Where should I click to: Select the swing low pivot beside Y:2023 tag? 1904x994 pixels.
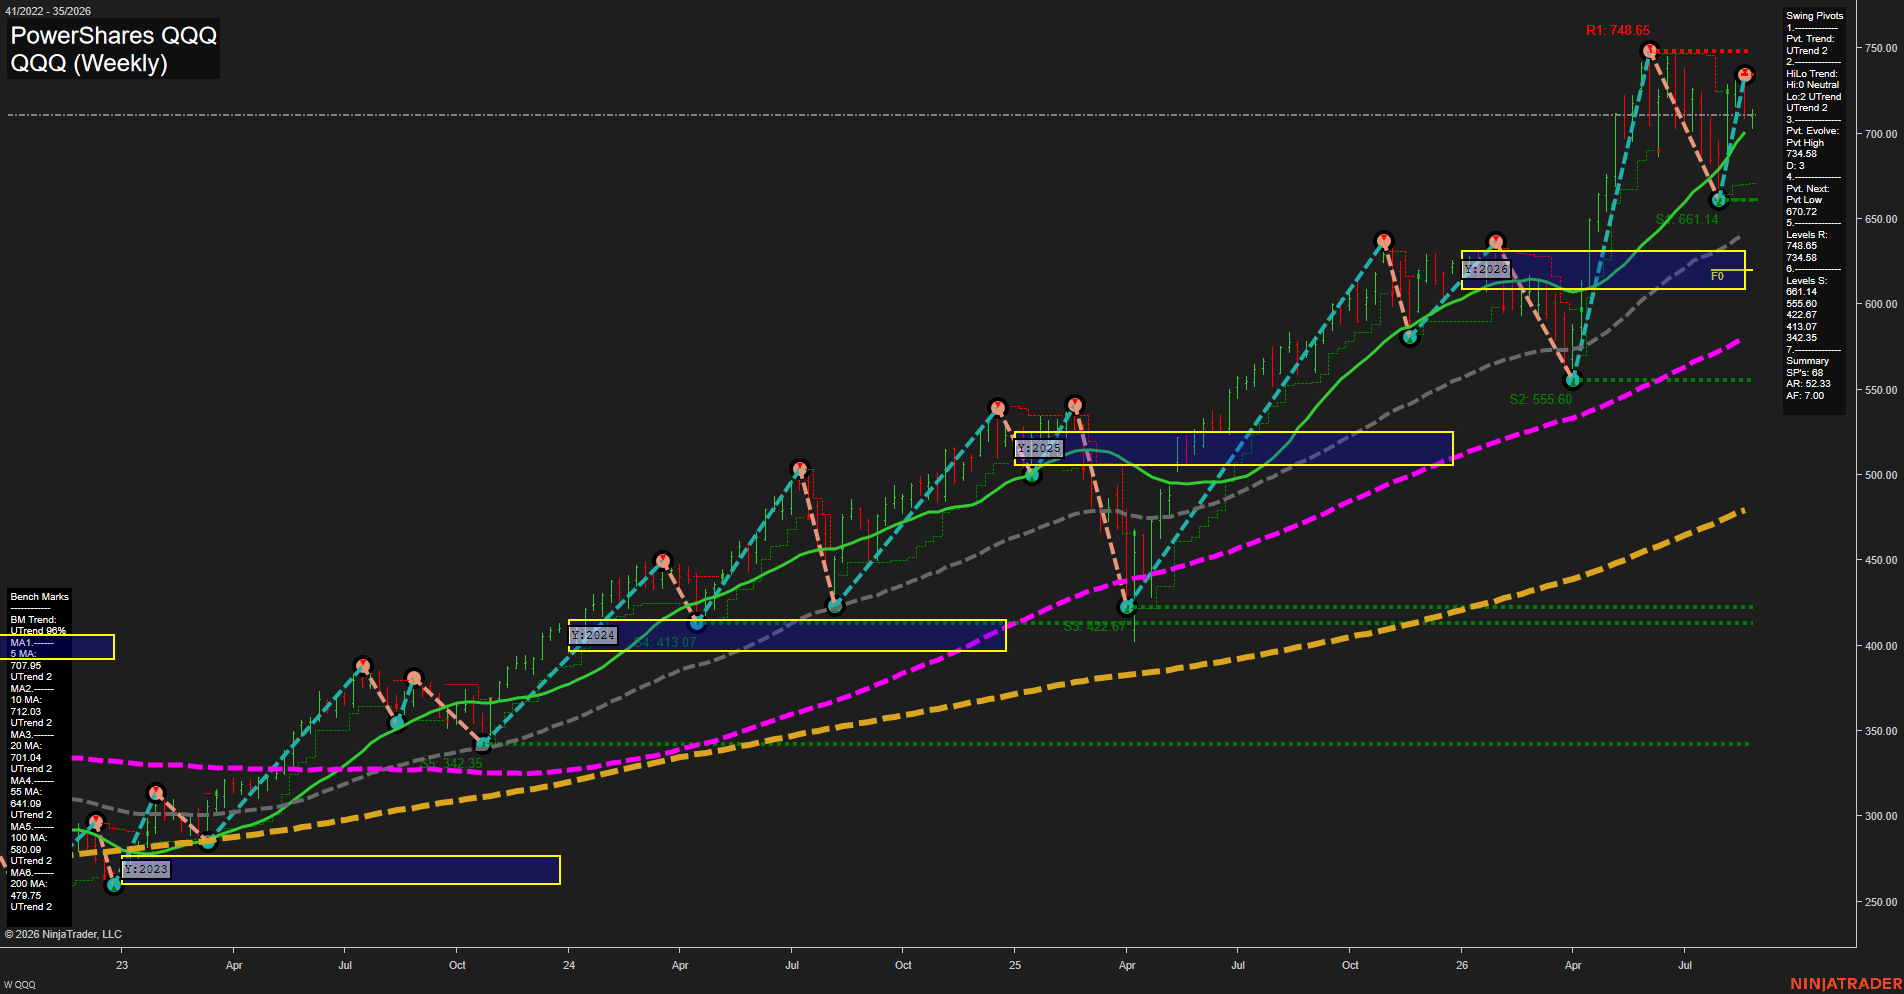tap(114, 885)
